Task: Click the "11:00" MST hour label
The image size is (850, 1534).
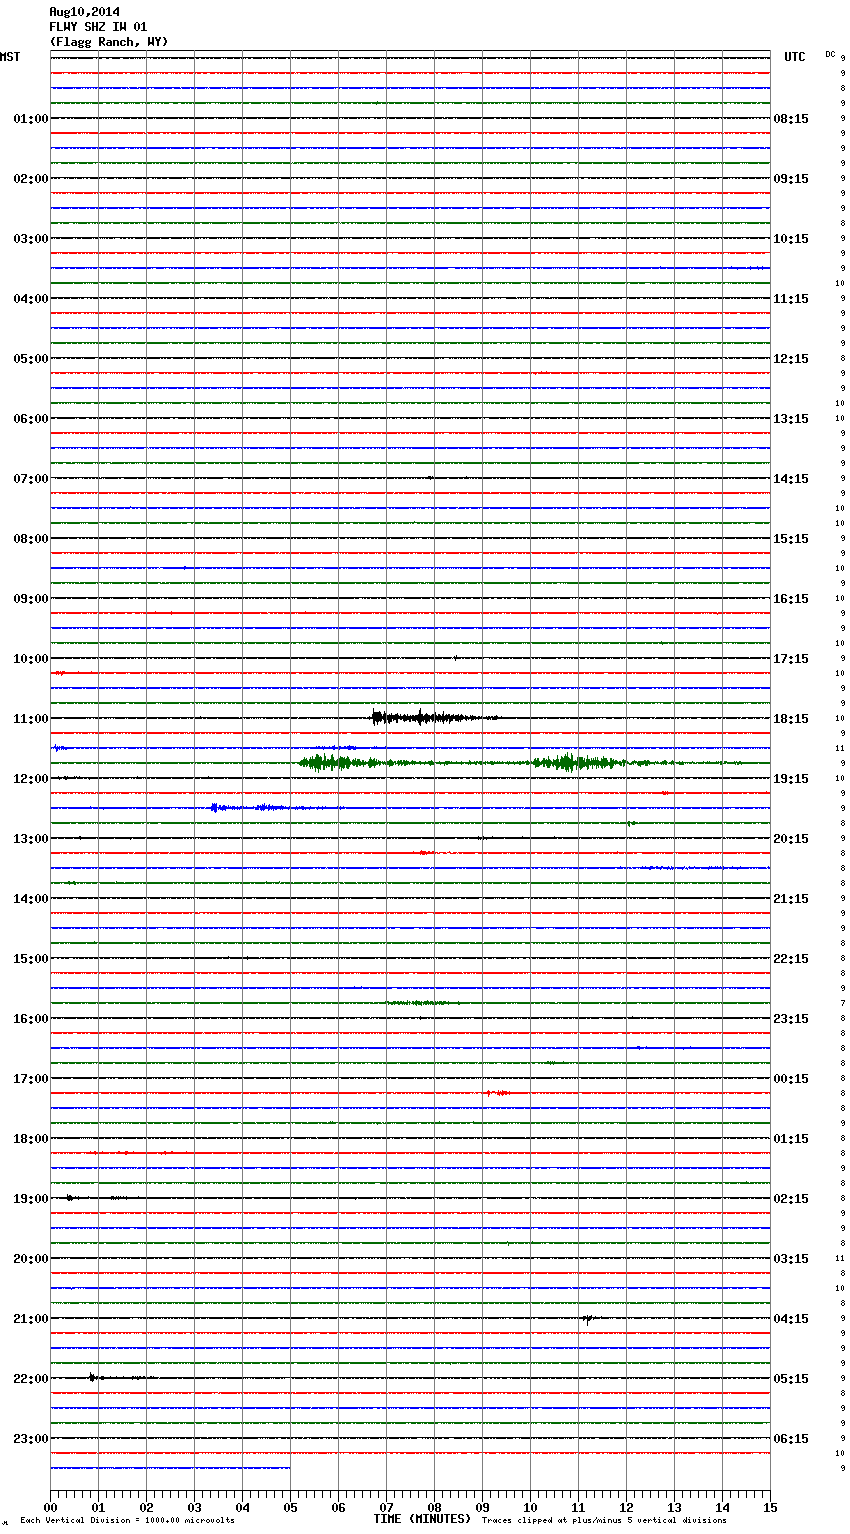Action: coord(31,719)
